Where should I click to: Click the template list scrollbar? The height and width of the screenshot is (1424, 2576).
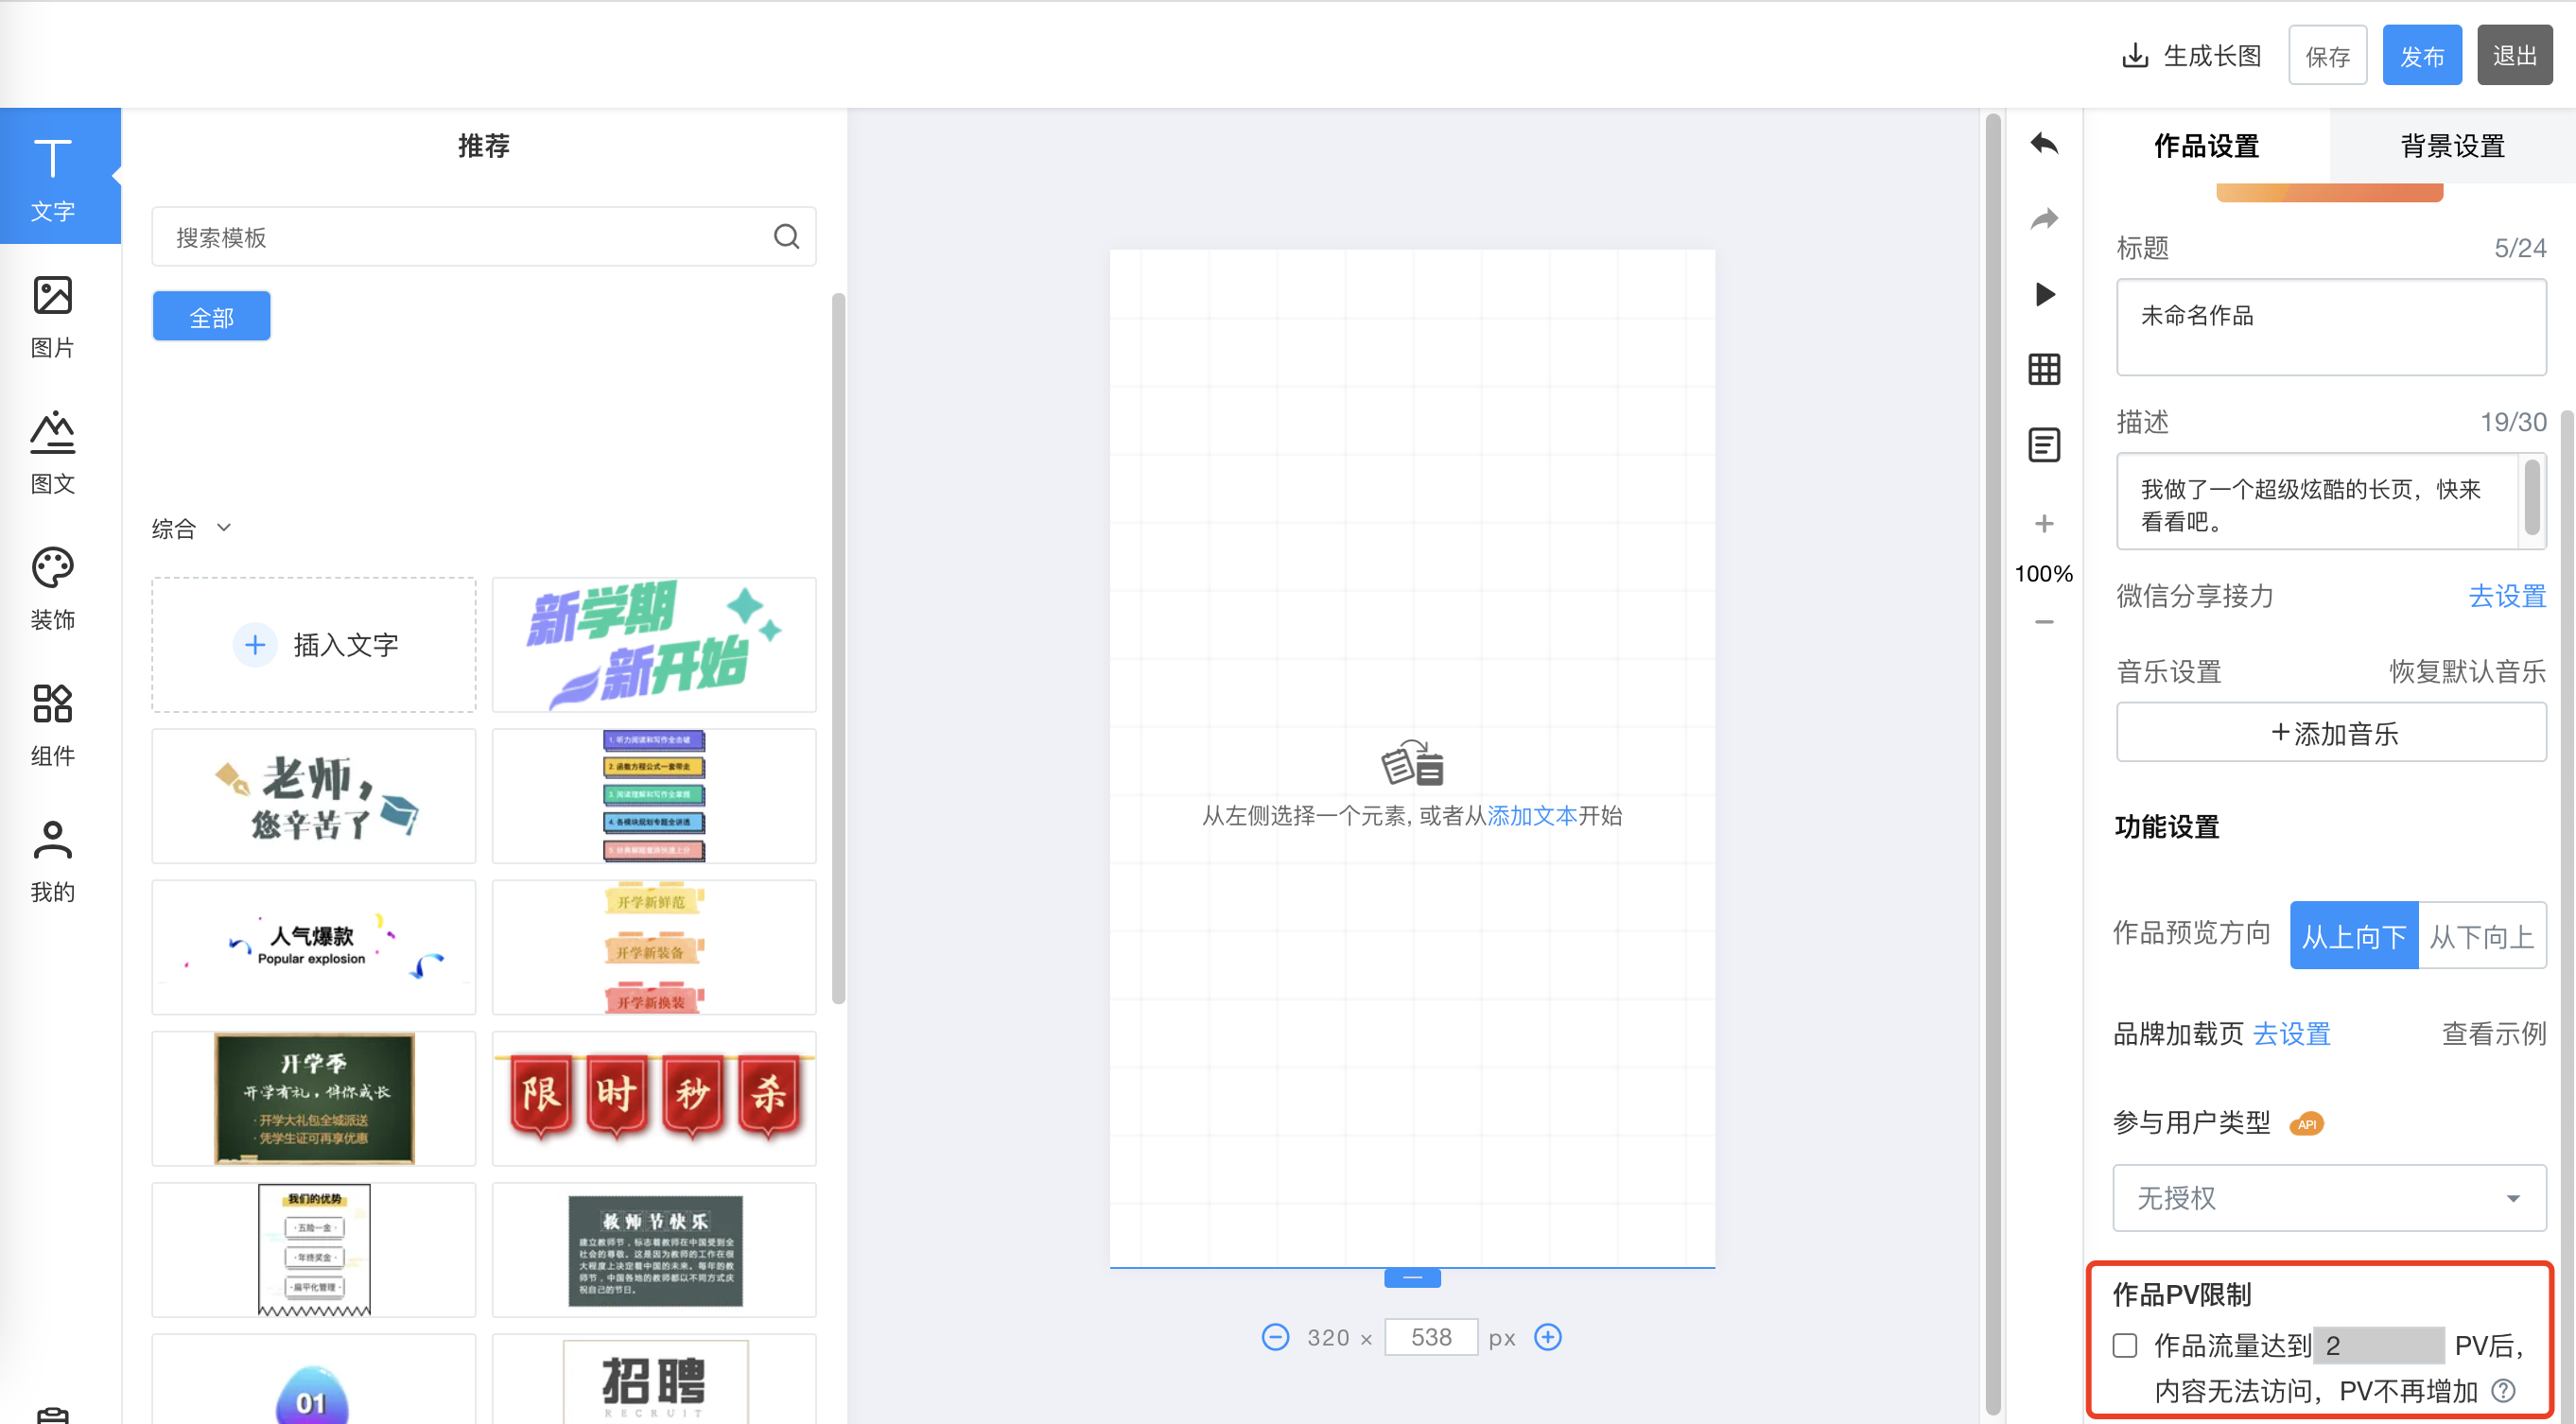tap(838, 648)
